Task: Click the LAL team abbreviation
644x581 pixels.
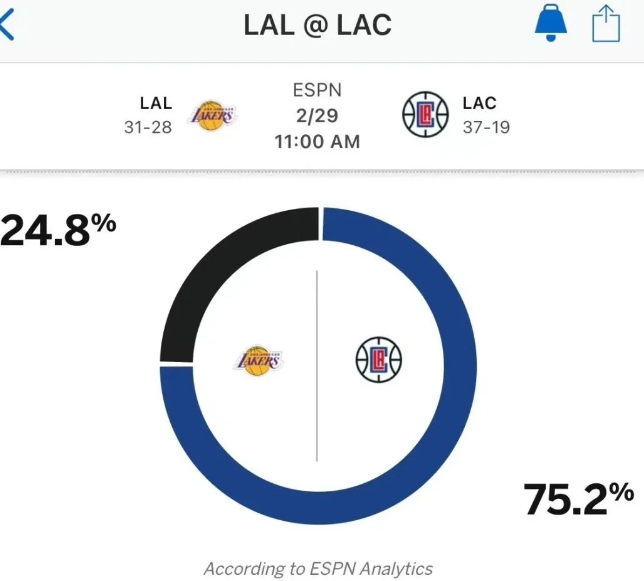Action: pos(155,103)
